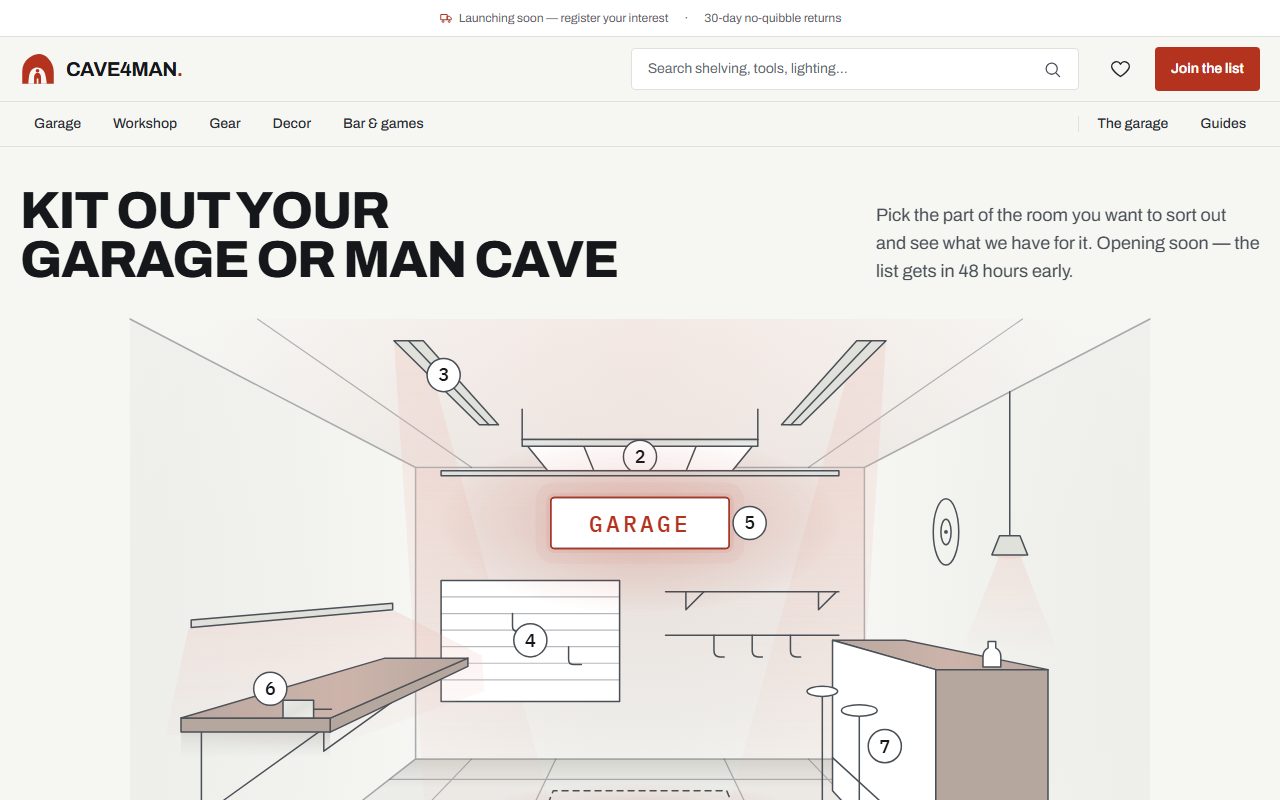The width and height of the screenshot is (1280, 800).
Task: Click the CAVE4MAN arch logo icon
Action: tap(38, 69)
